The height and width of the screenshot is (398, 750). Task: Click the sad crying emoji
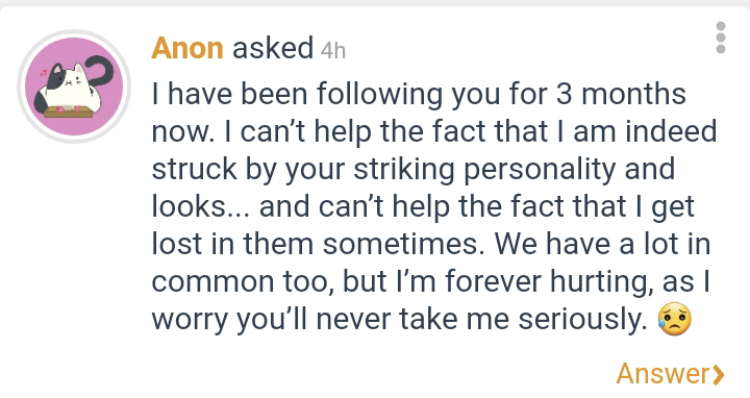[x=675, y=319]
